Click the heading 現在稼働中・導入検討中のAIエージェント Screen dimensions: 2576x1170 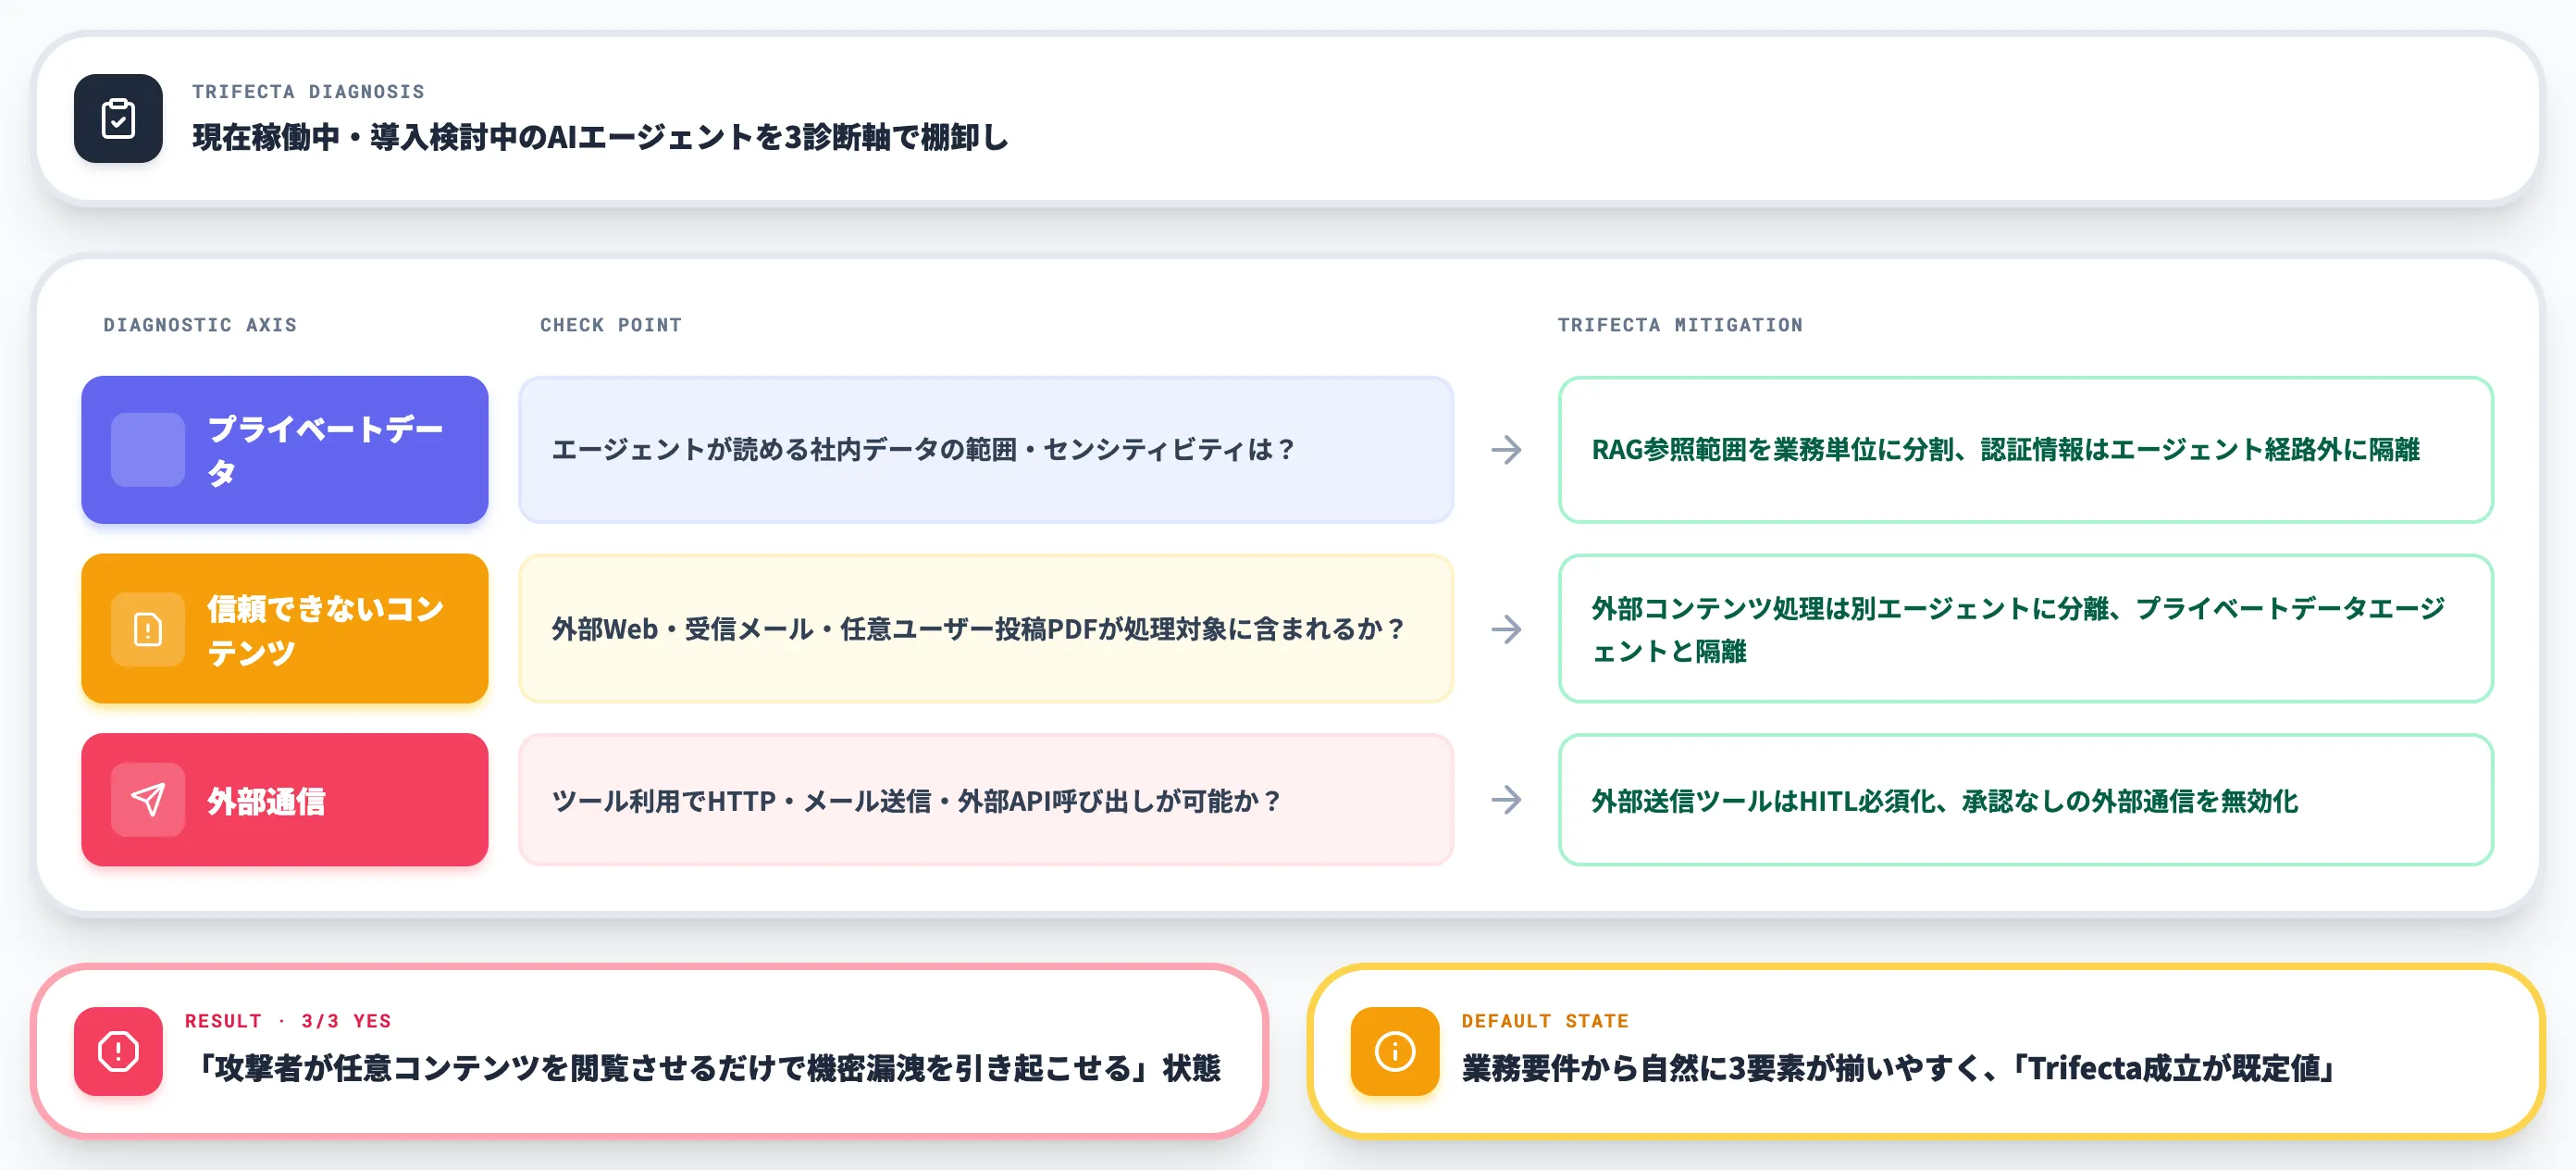[x=600, y=137]
